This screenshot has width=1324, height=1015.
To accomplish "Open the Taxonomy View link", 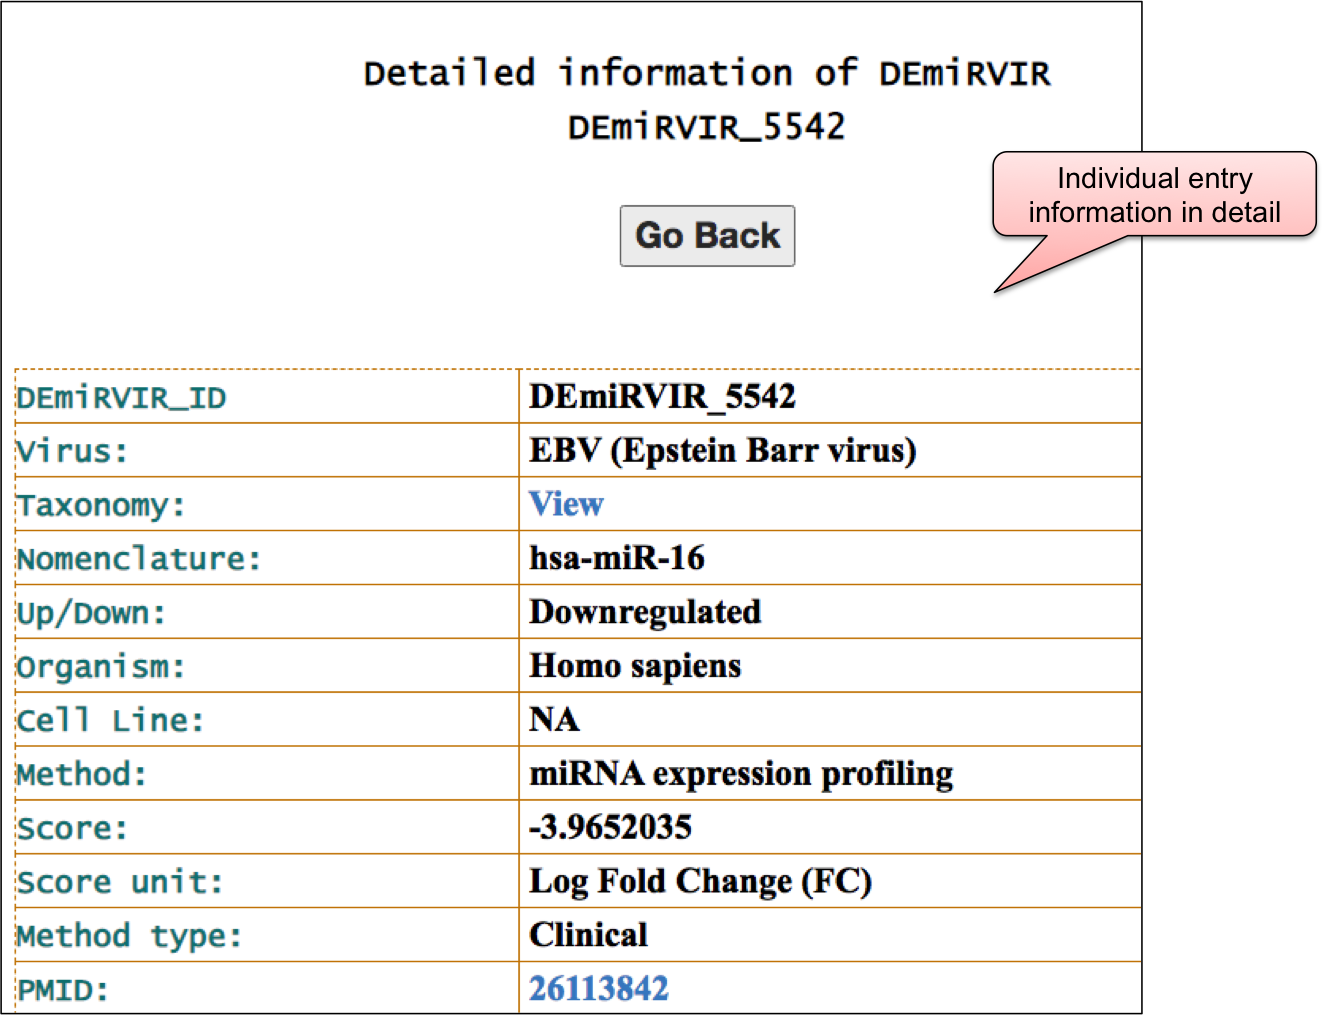I will pos(566,504).
